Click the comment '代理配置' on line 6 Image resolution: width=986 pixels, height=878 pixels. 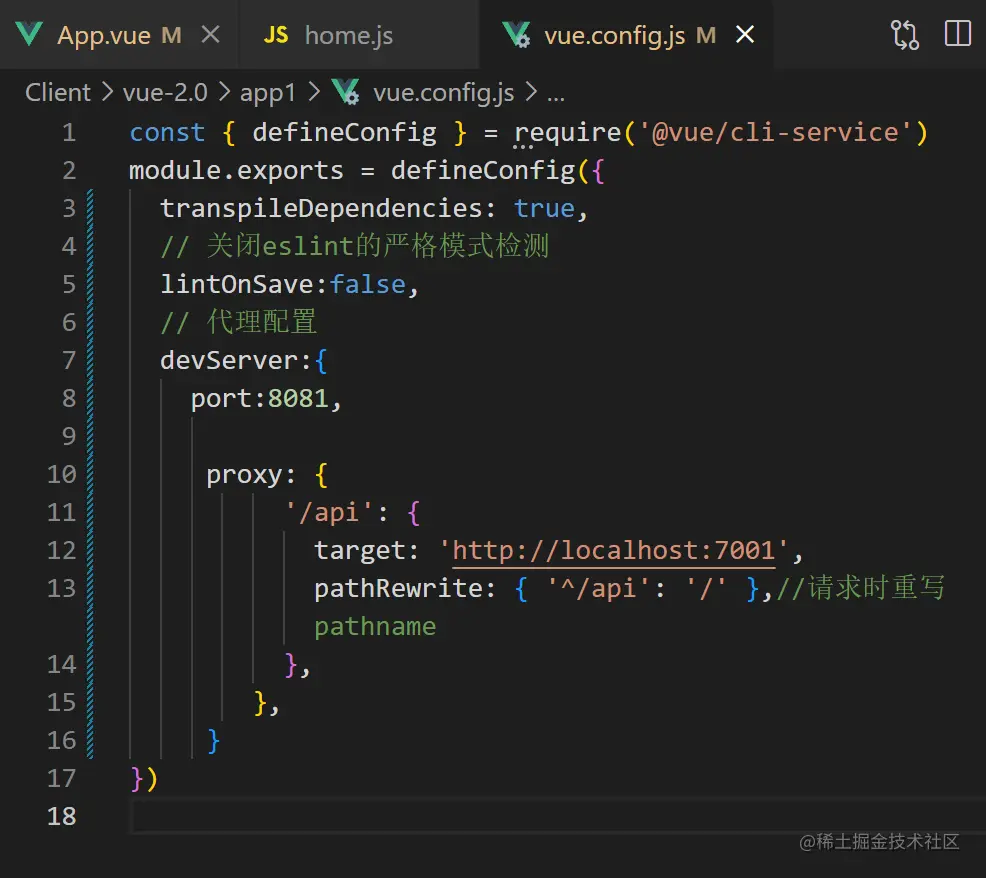click(262, 322)
